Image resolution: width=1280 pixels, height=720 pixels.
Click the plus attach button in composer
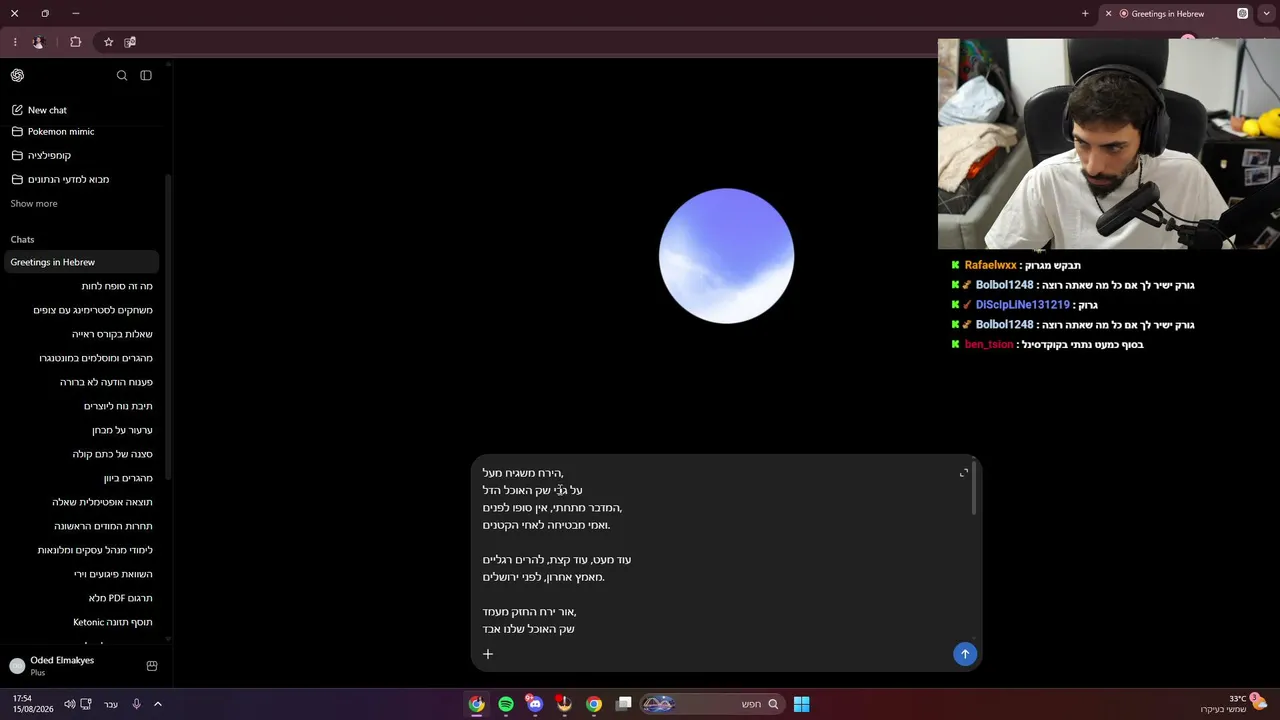click(488, 654)
